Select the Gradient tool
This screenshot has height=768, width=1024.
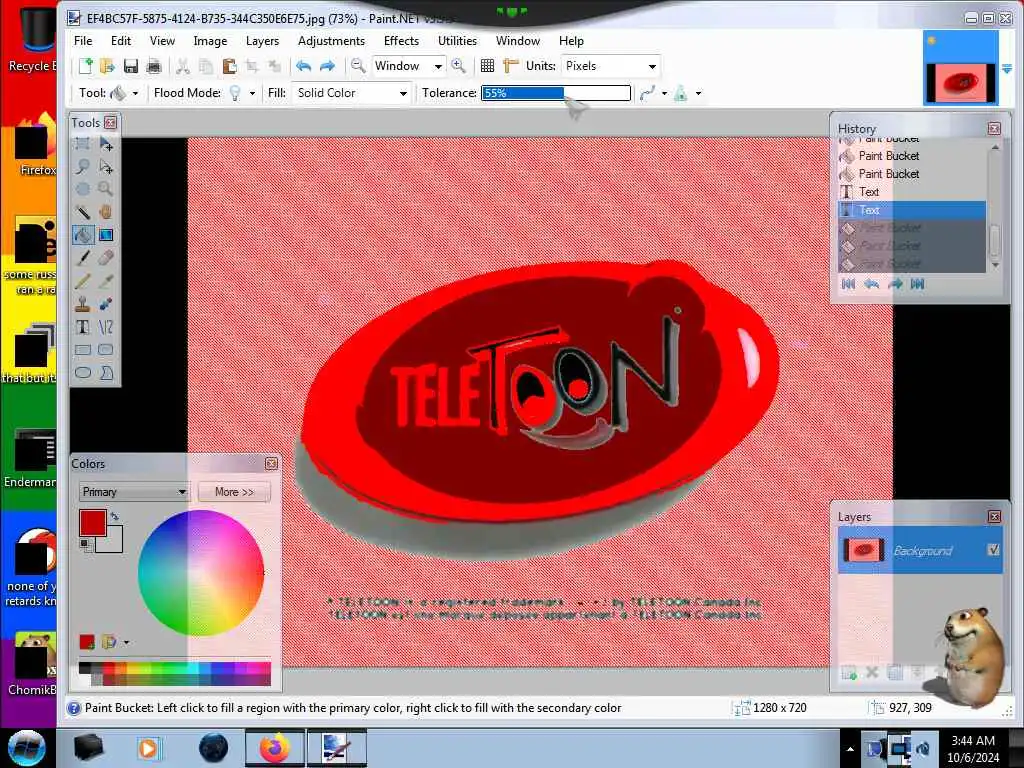click(x=106, y=235)
